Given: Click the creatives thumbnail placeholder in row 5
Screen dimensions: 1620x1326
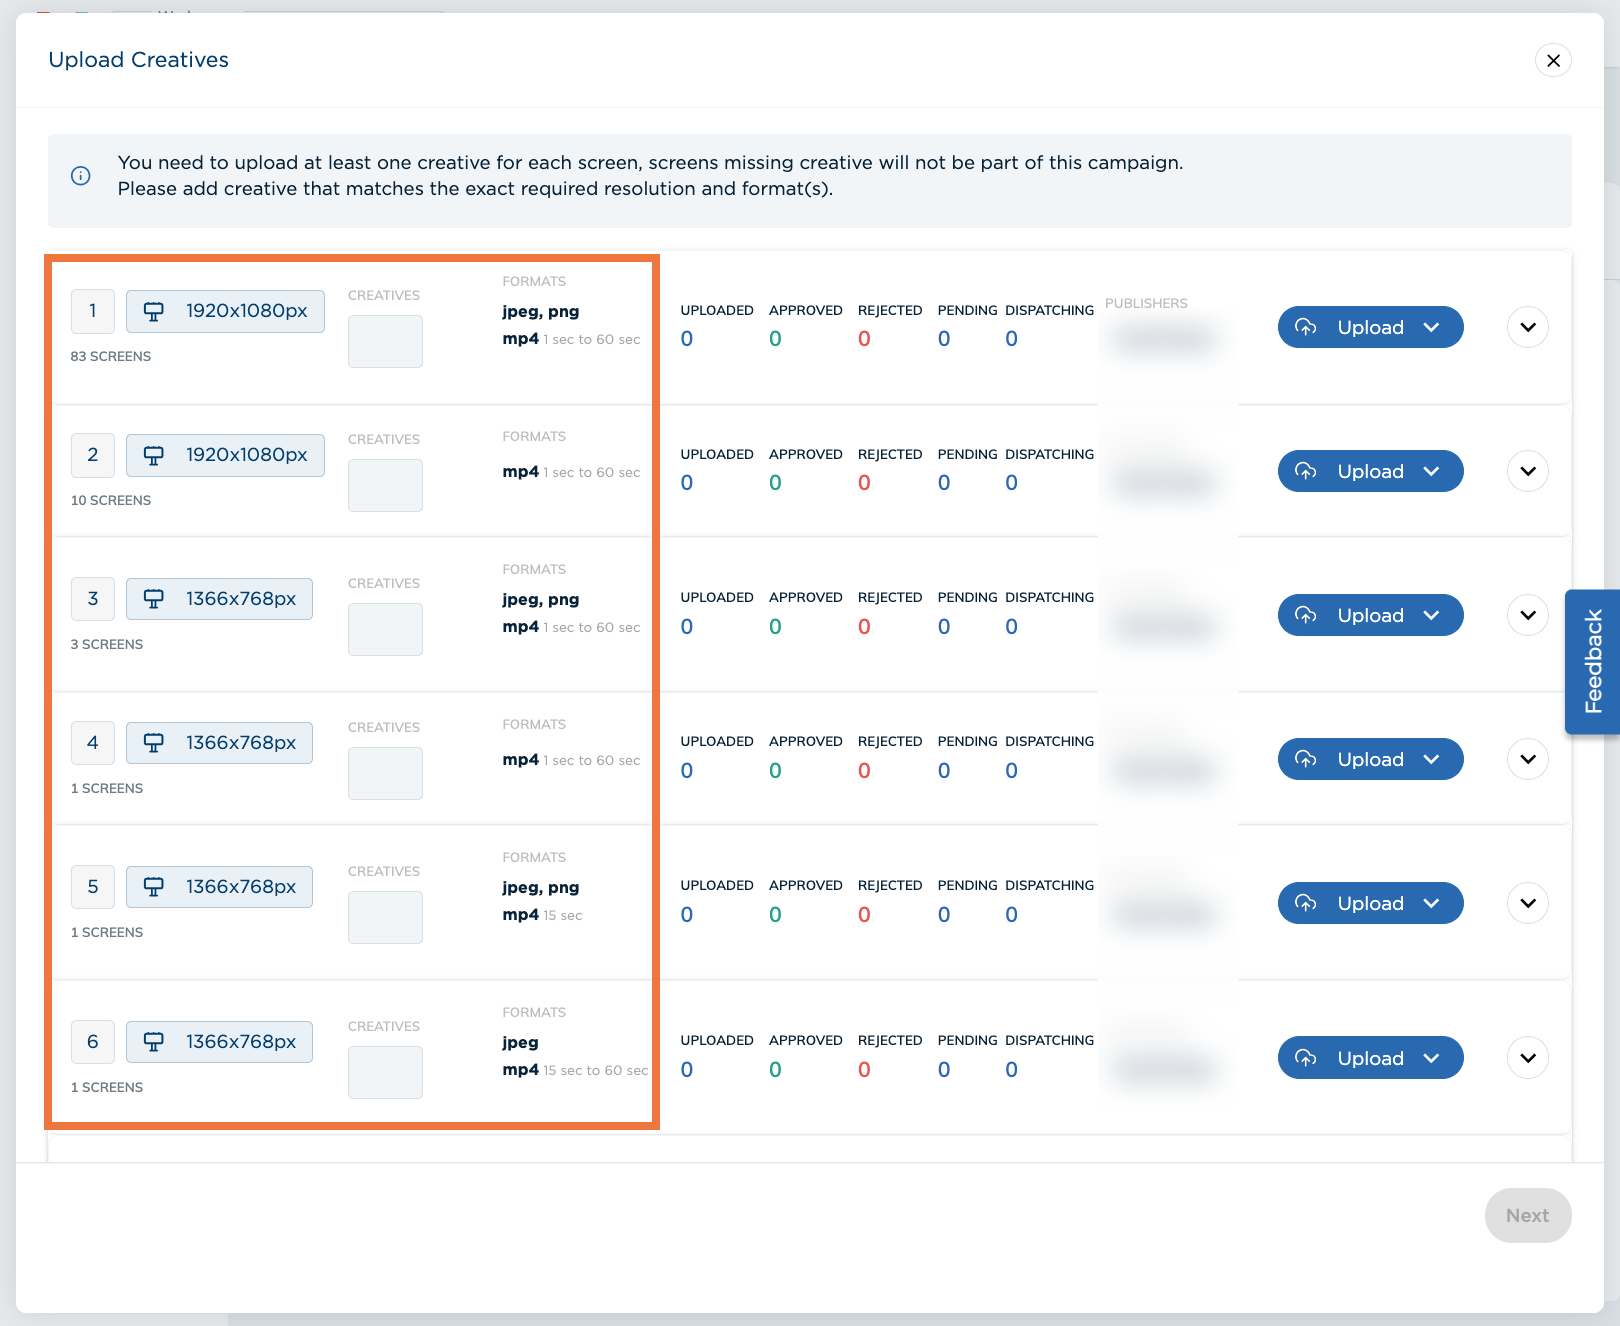Looking at the screenshot, I should tap(385, 917).
